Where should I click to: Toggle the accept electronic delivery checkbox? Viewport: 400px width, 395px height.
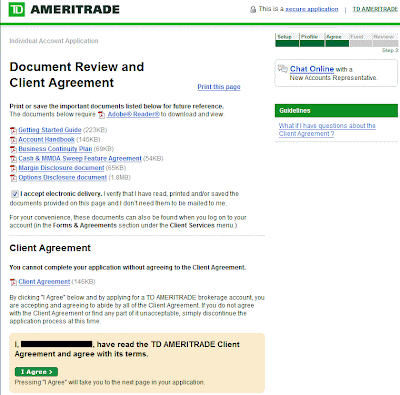(15, 194)
